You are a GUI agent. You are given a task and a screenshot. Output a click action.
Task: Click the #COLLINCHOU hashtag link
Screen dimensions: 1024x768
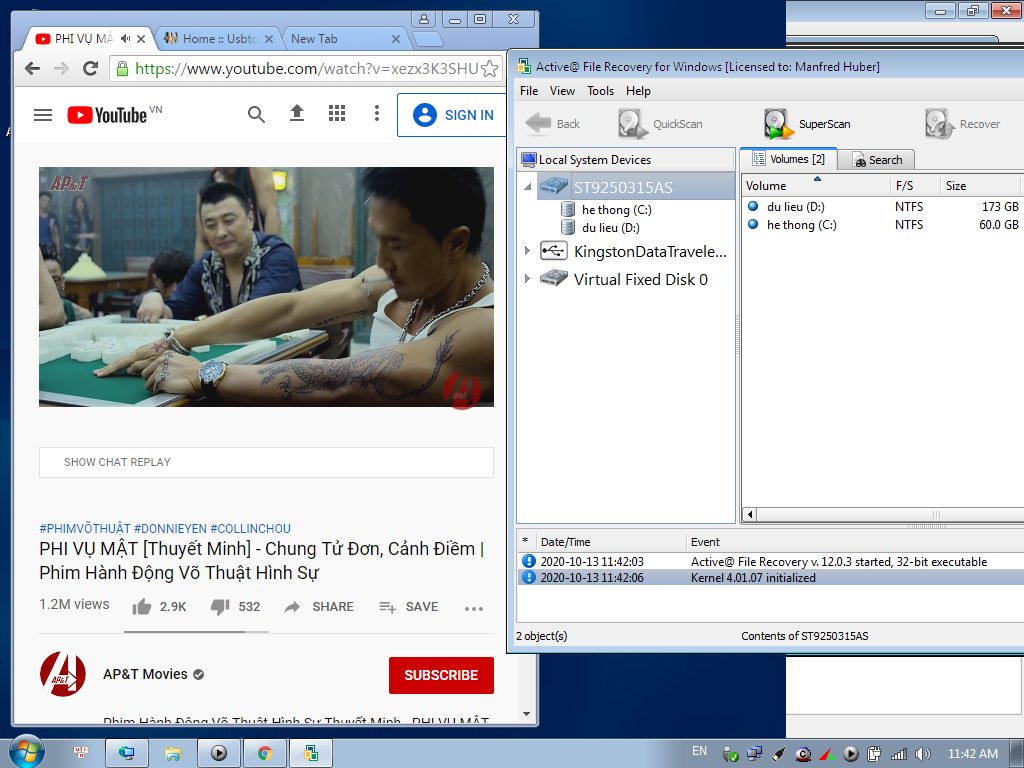coord(251,528)
